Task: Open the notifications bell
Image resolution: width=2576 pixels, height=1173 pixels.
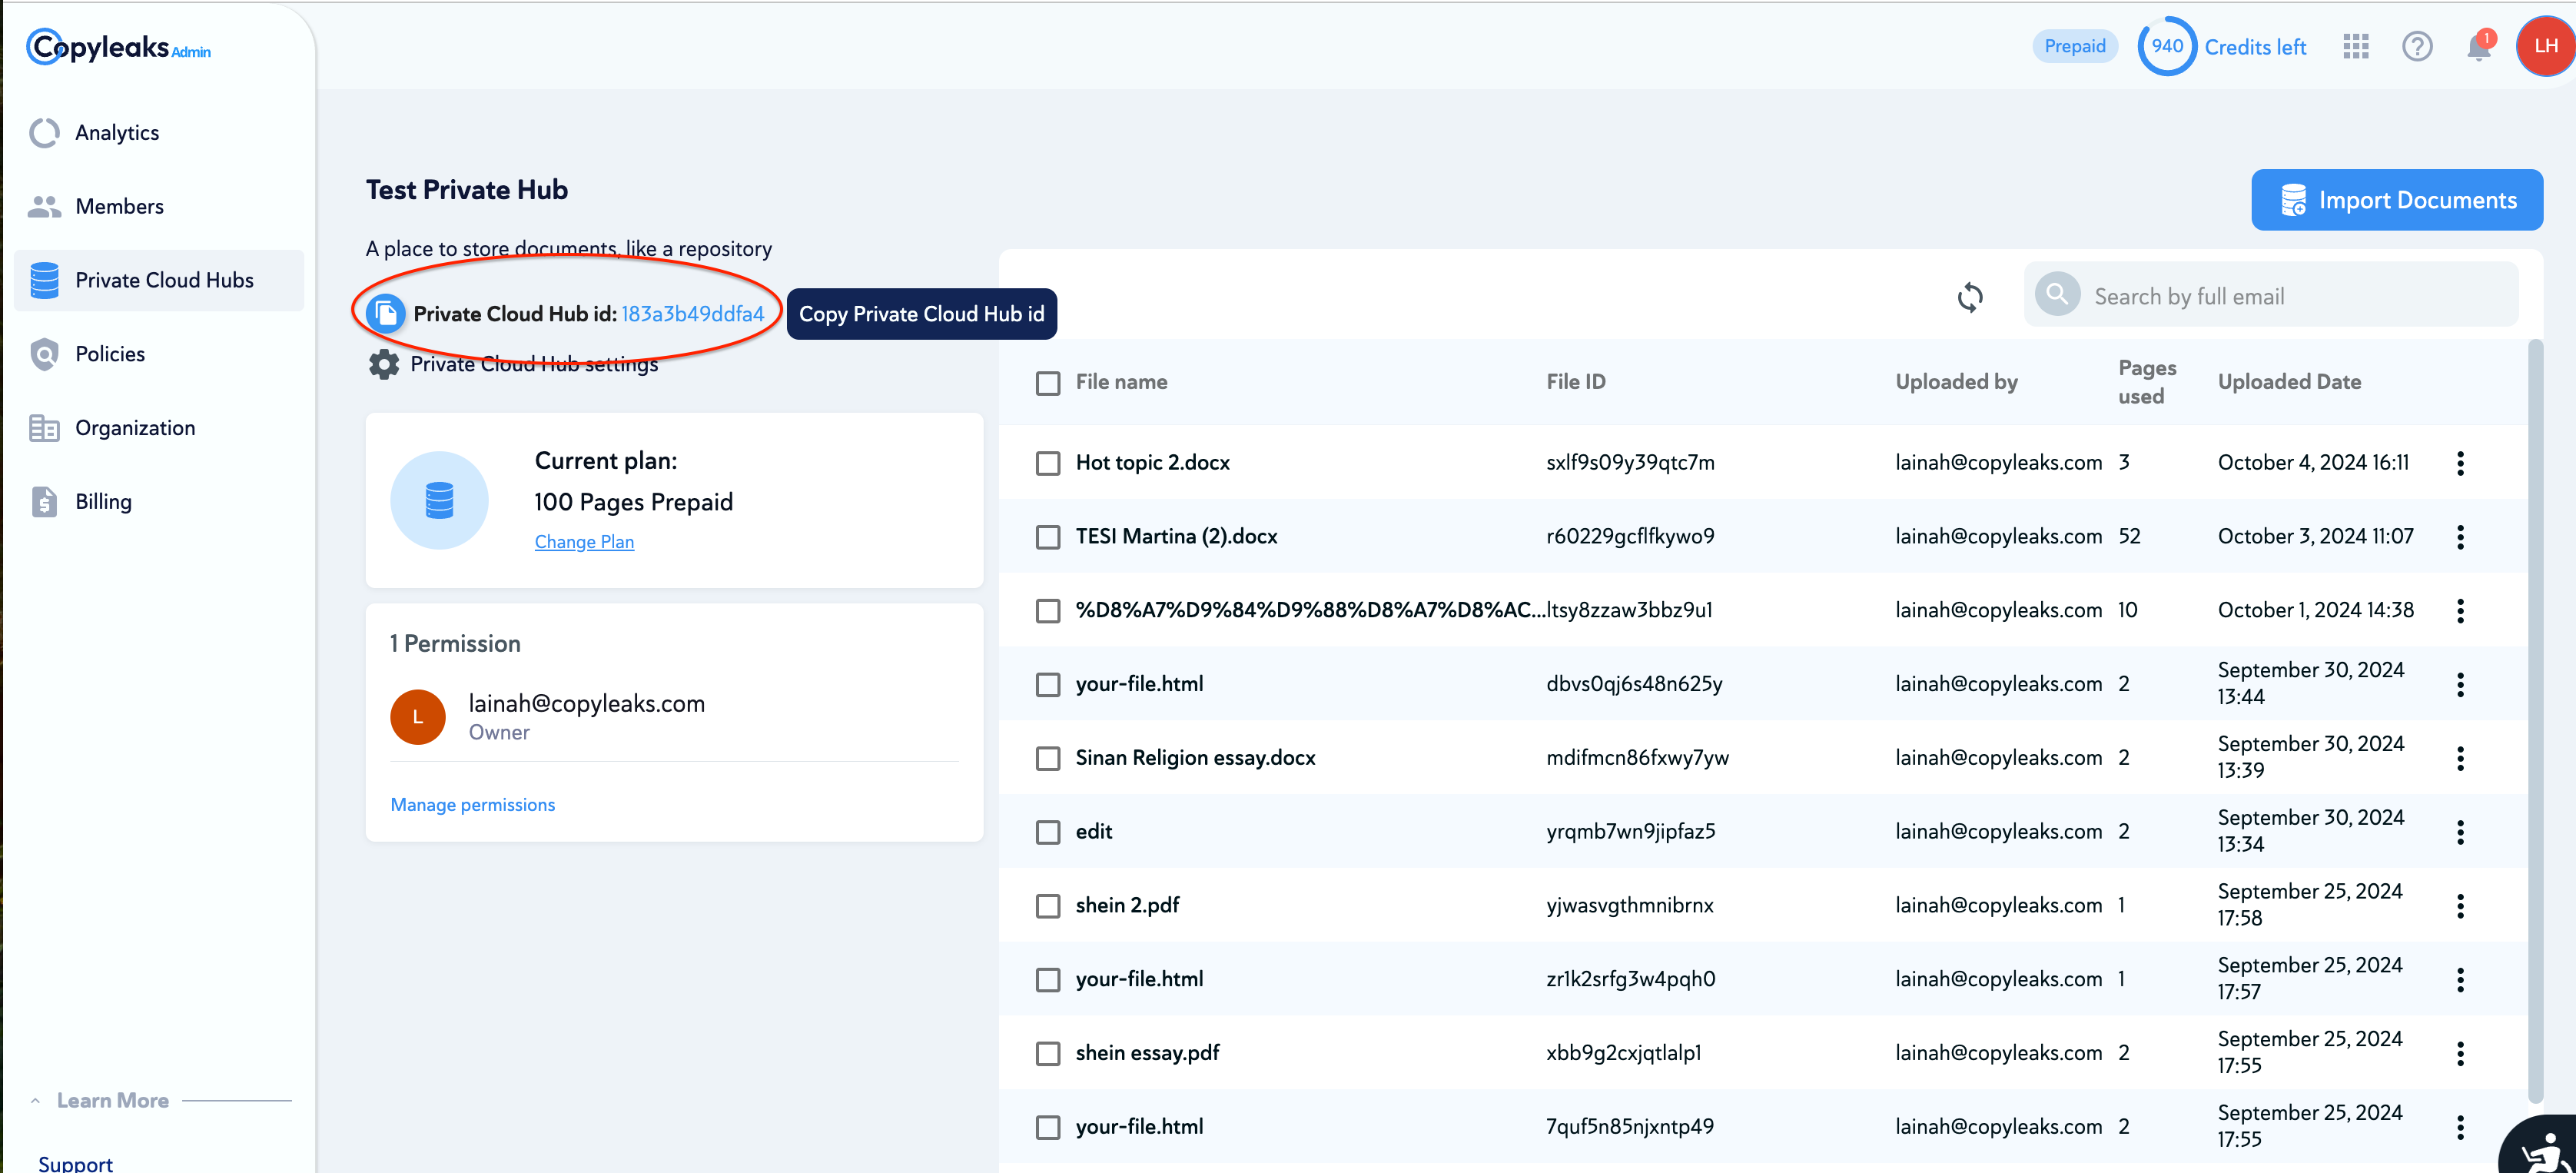Action: click(x=2480, y=46)
